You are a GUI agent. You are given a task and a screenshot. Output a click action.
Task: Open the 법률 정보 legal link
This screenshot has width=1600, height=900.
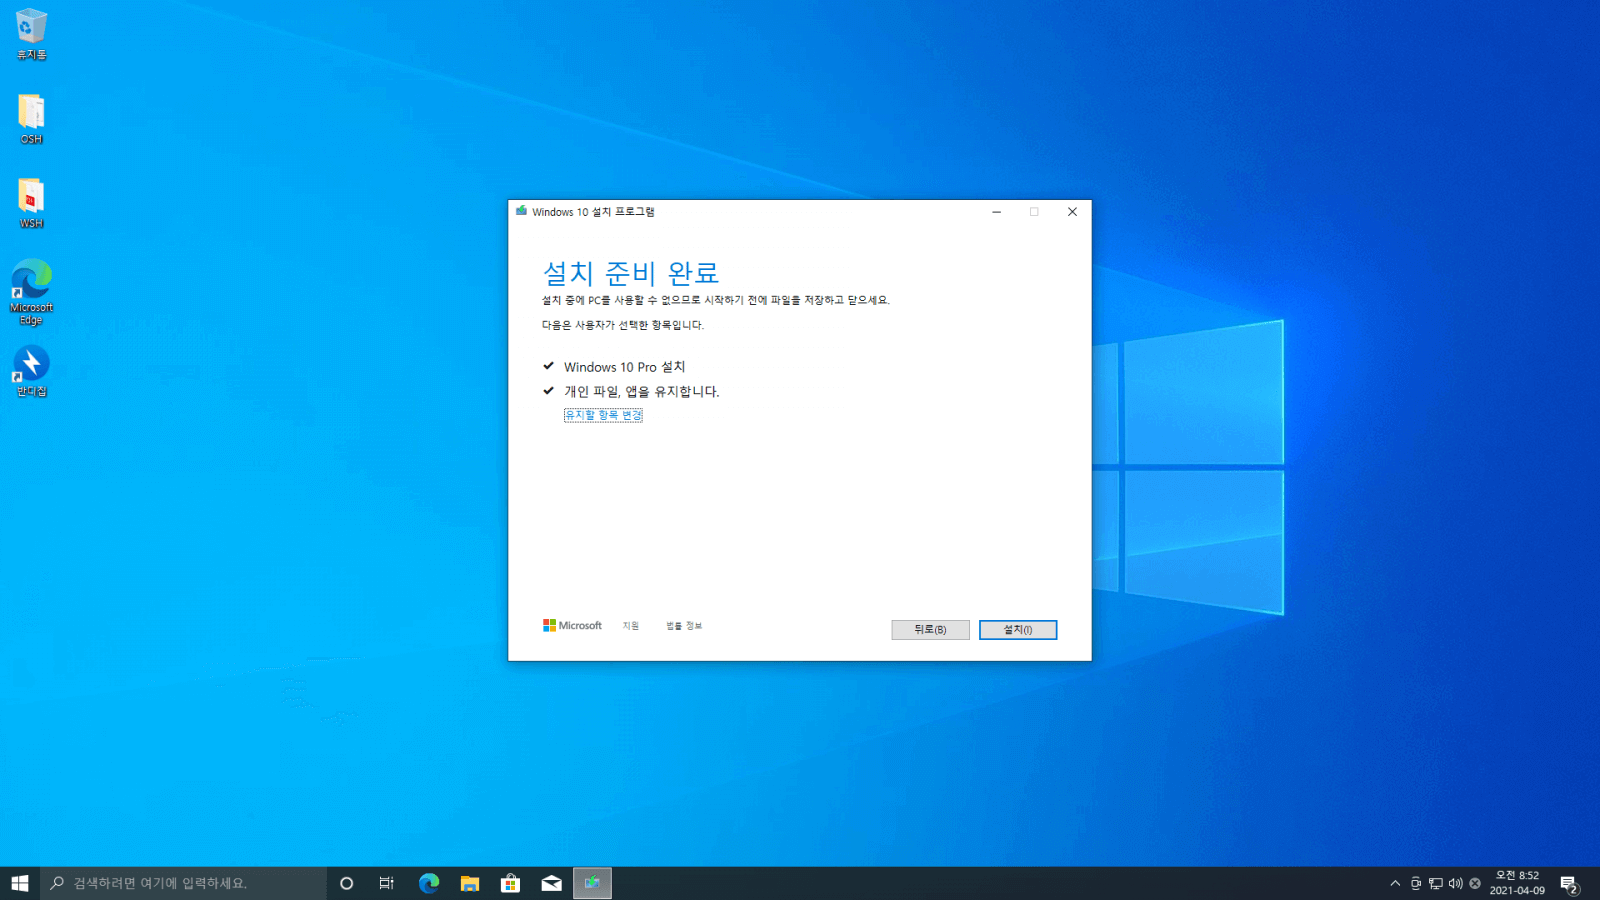tap(684, 626)
